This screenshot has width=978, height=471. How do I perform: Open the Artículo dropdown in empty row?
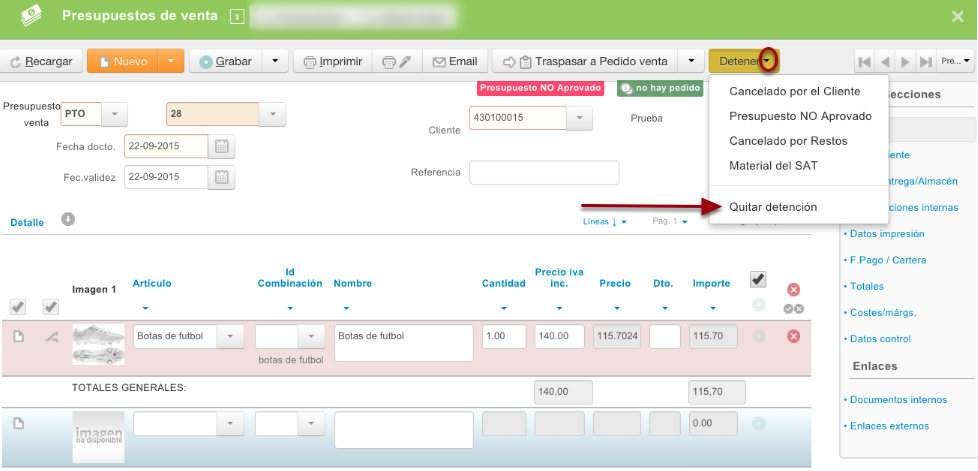[x=230, y=424]
